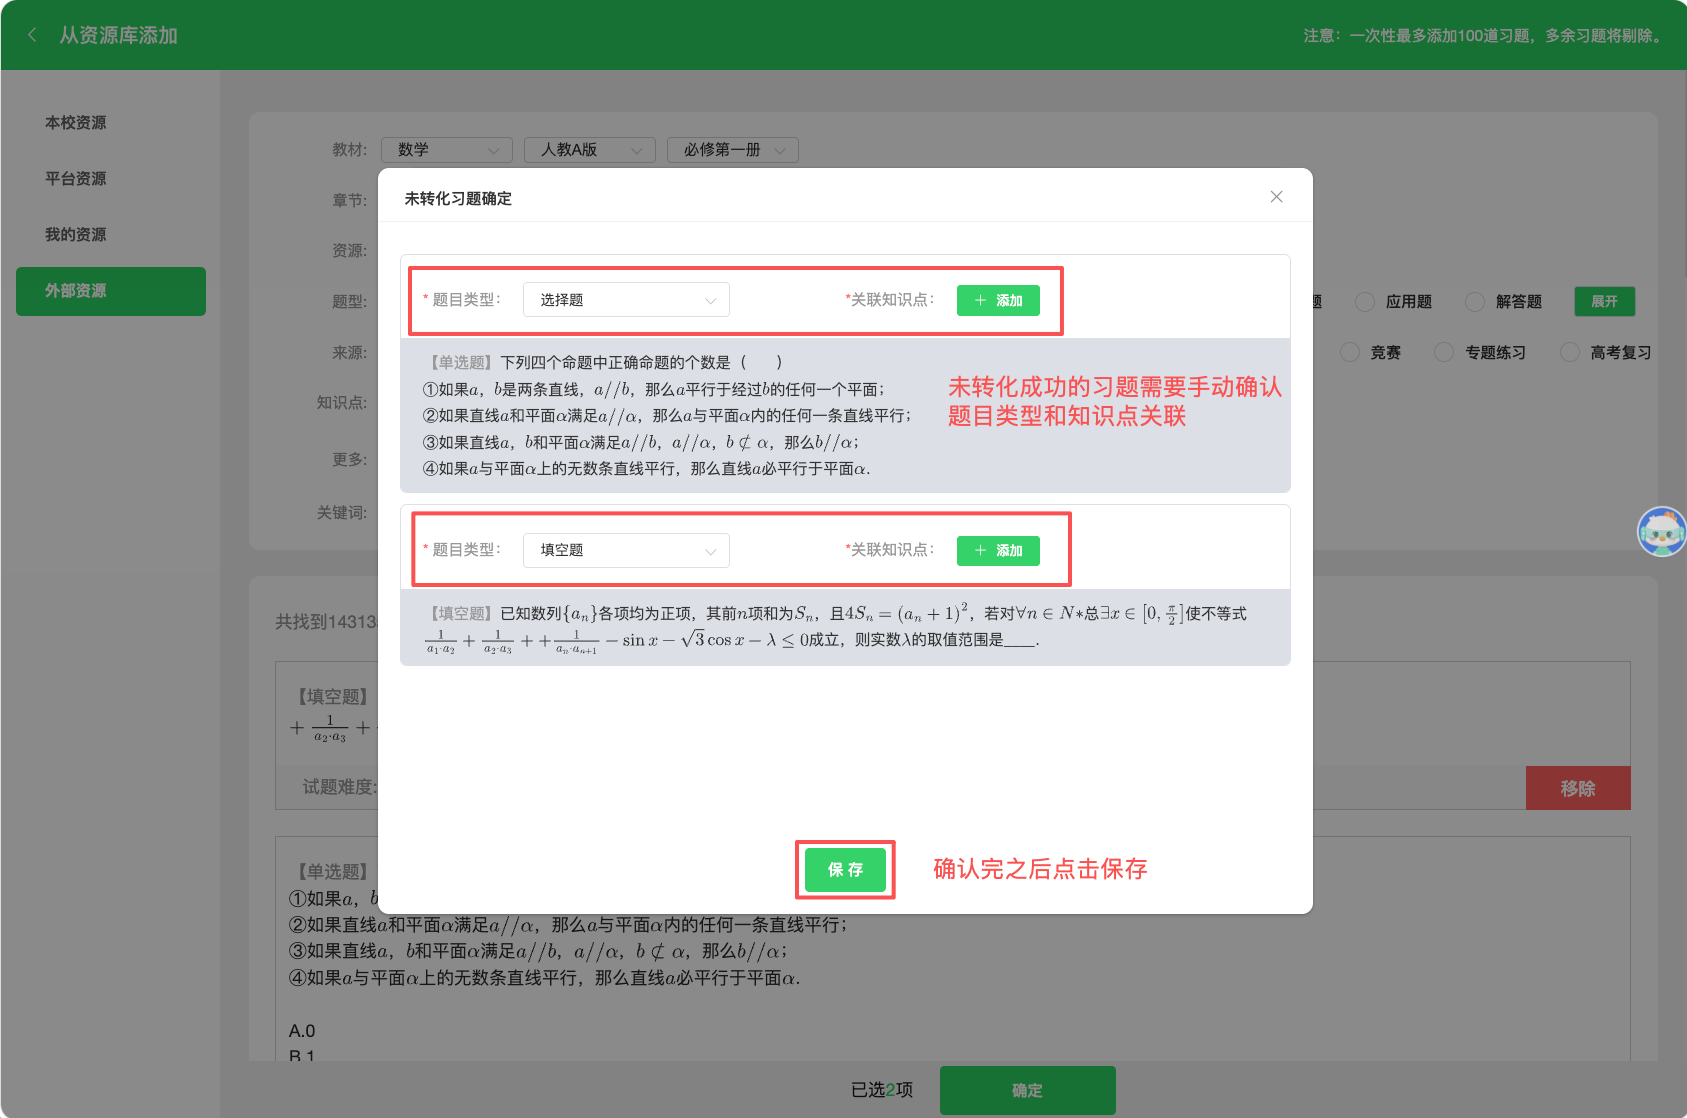This screenshot has width=1687, height=1118.
Task: Click the red 移除 button
Action: 1578,788
